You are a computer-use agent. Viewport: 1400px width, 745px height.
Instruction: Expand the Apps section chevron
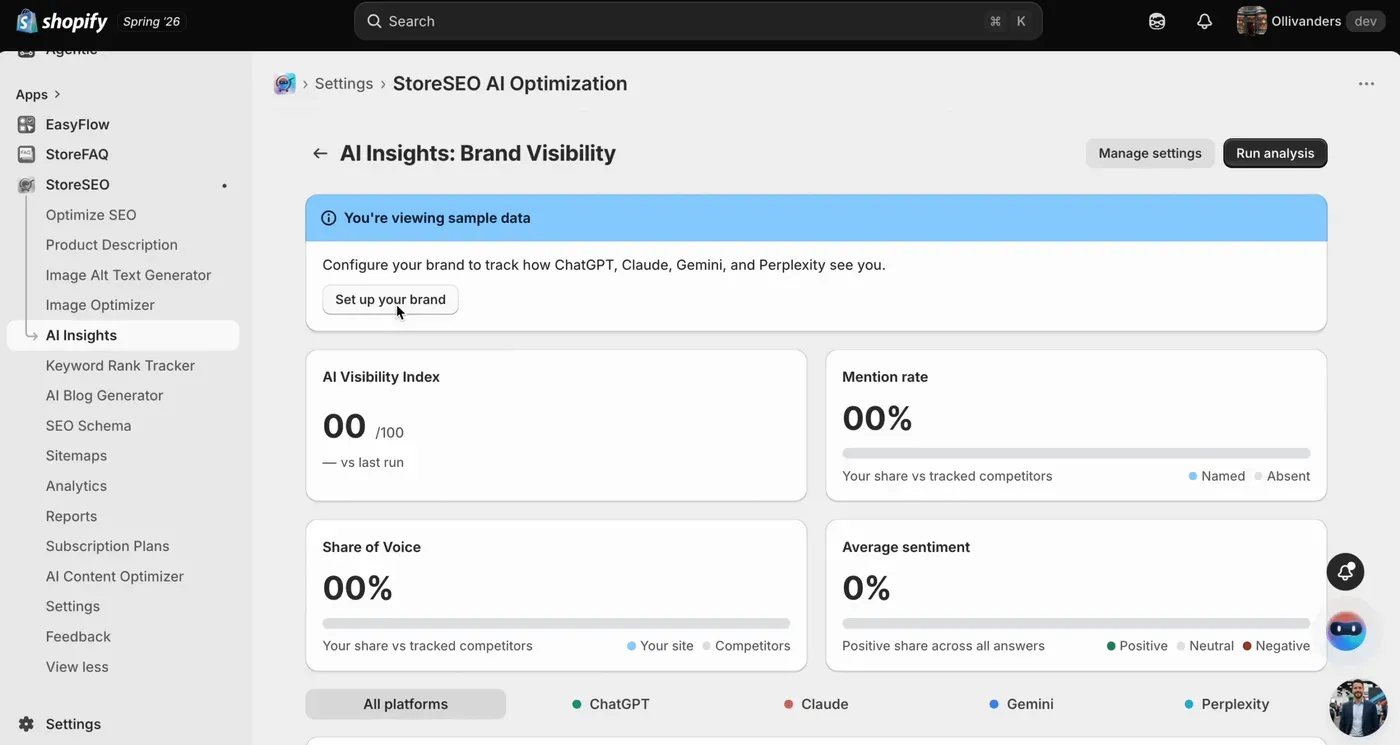57,94
